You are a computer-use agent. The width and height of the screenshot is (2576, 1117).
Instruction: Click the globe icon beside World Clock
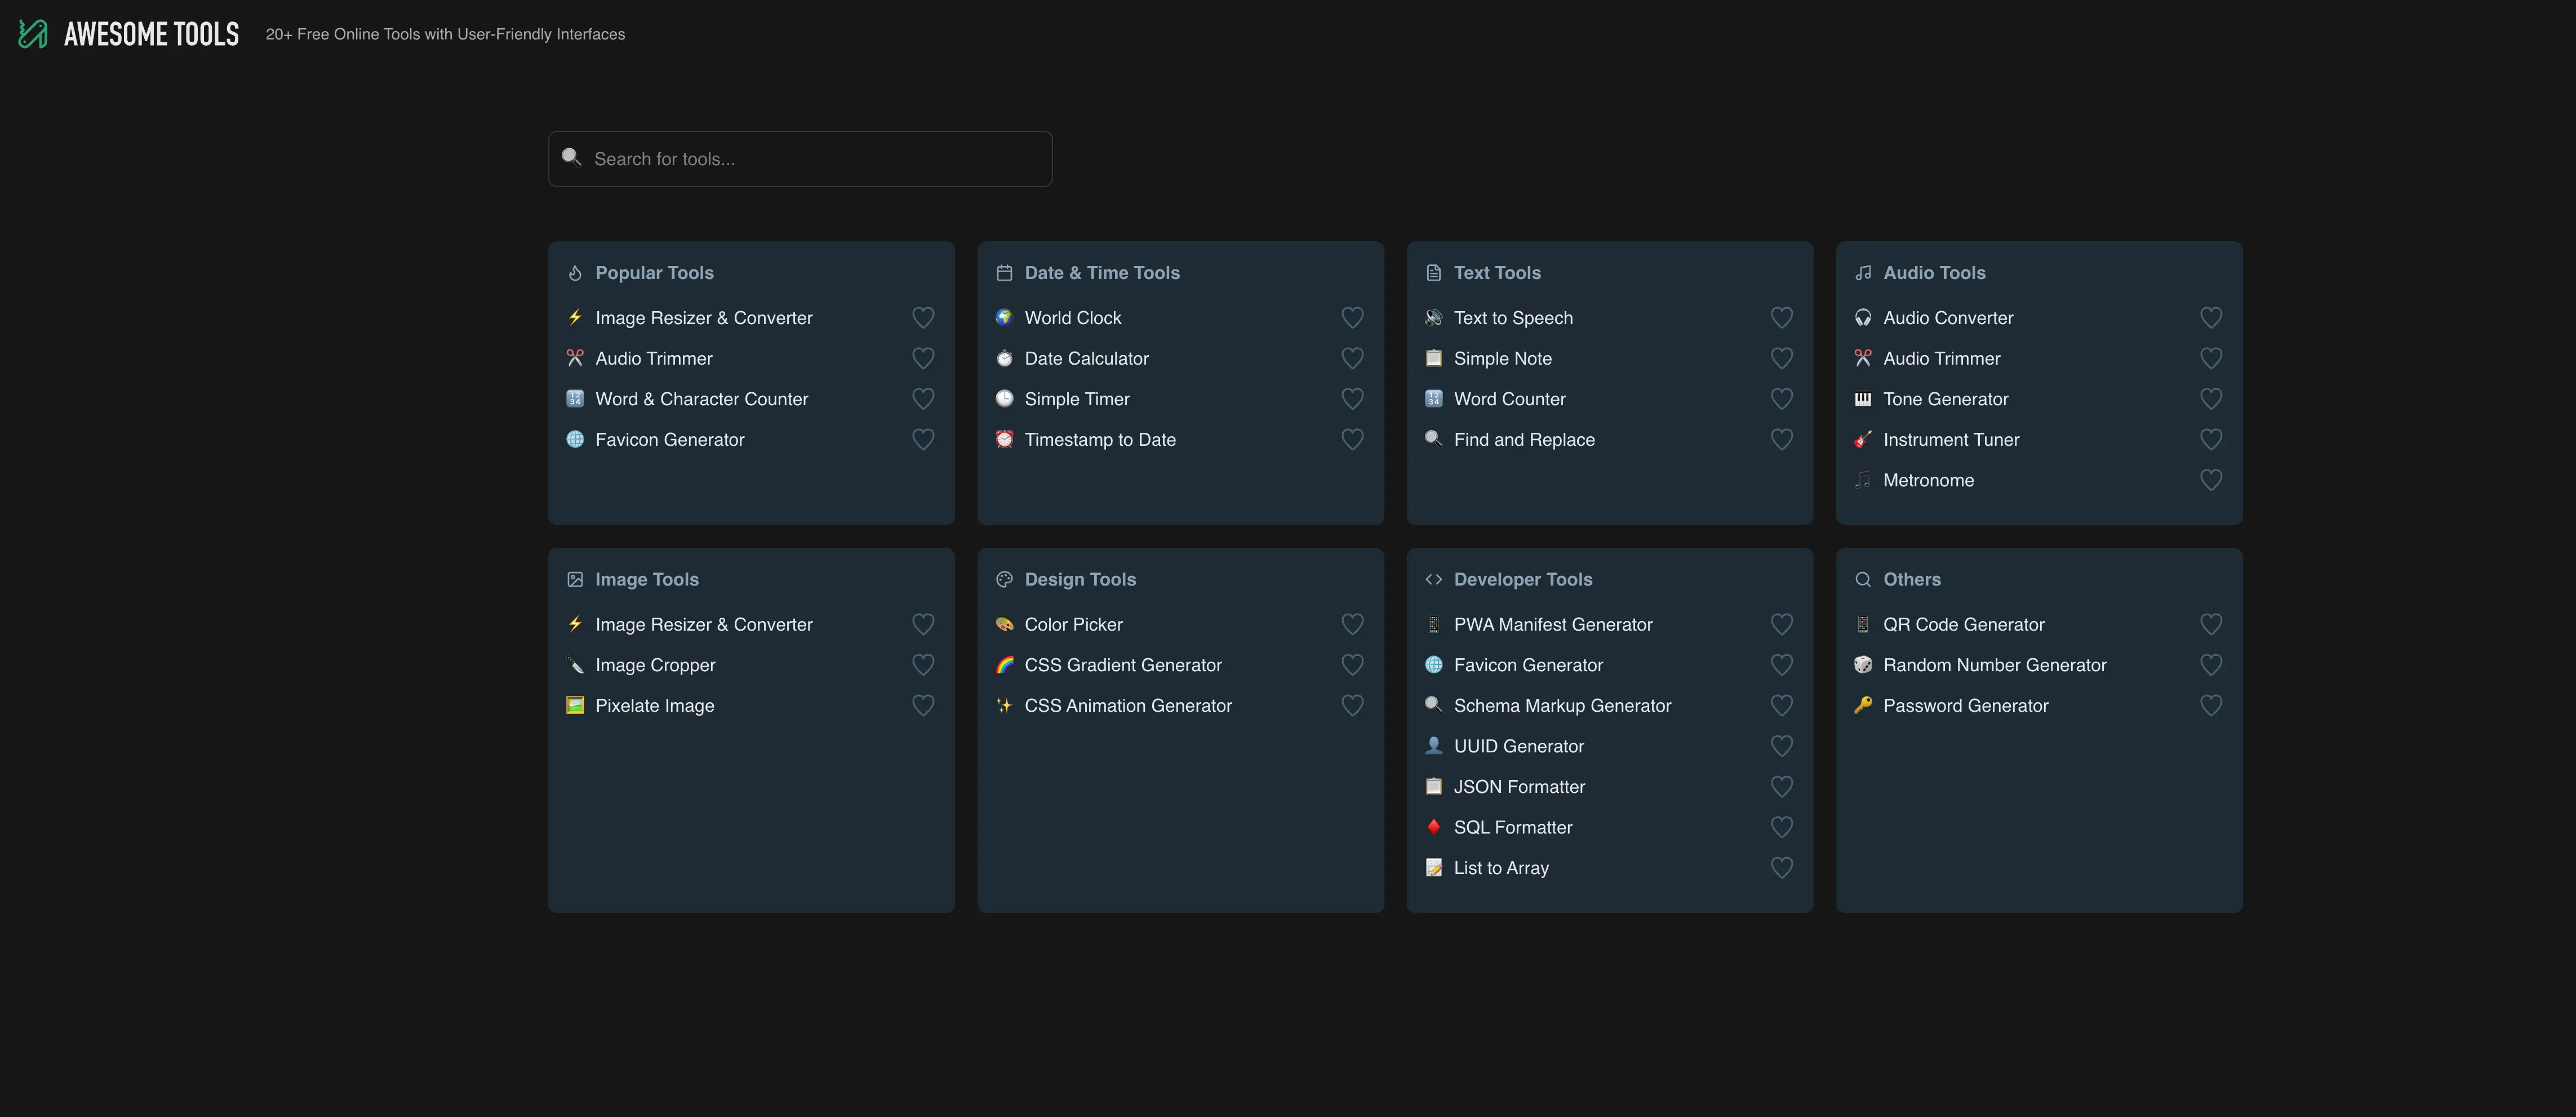1004,317
